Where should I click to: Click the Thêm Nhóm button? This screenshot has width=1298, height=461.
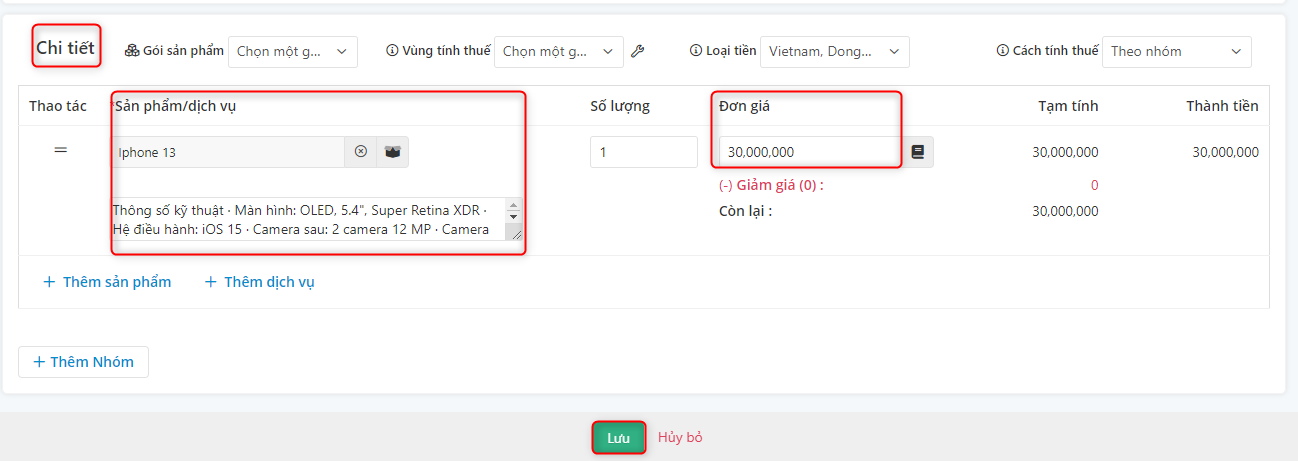pyautogui.click(x=84, y=362)
